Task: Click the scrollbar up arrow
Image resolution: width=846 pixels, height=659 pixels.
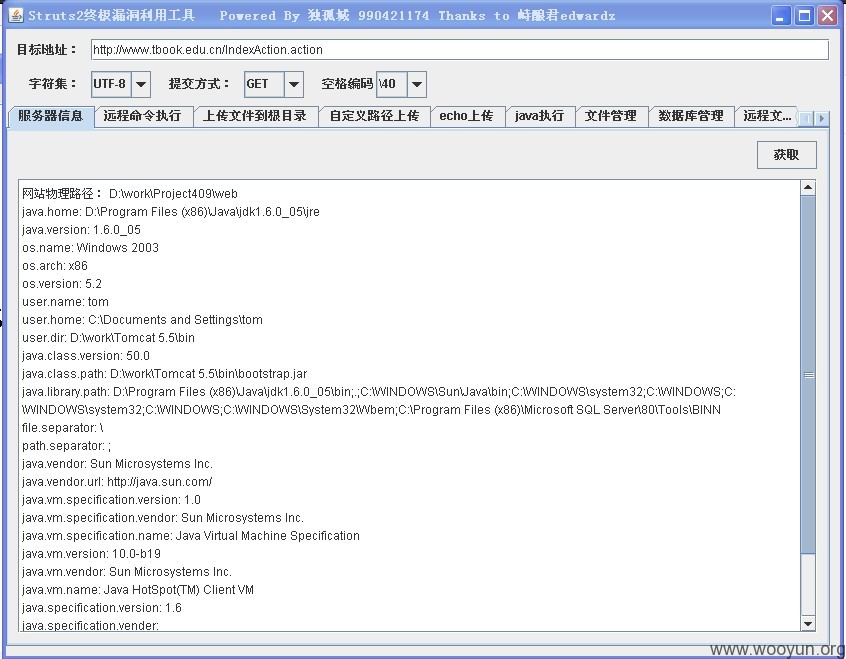Action: click(808, 187)
